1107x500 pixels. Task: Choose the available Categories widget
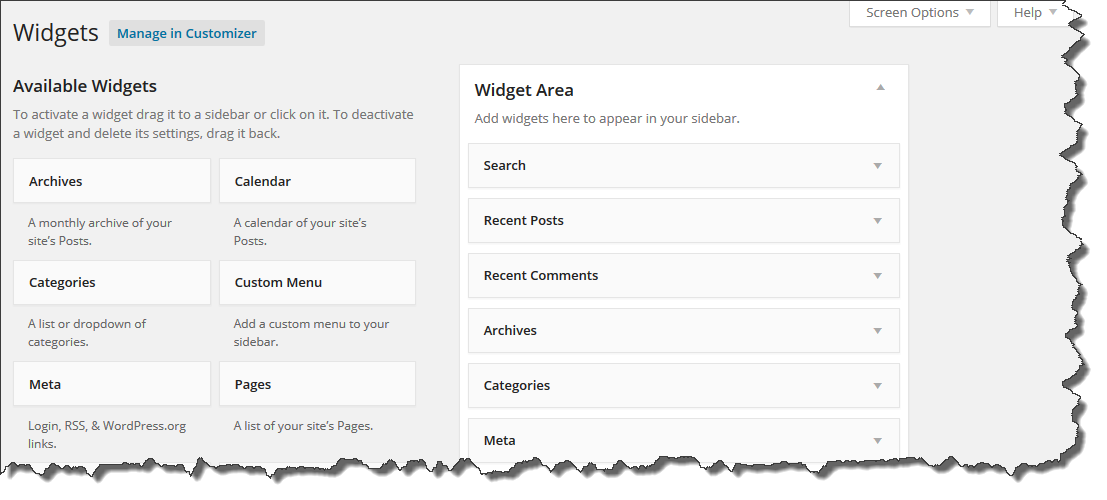[x=112, y=283]
